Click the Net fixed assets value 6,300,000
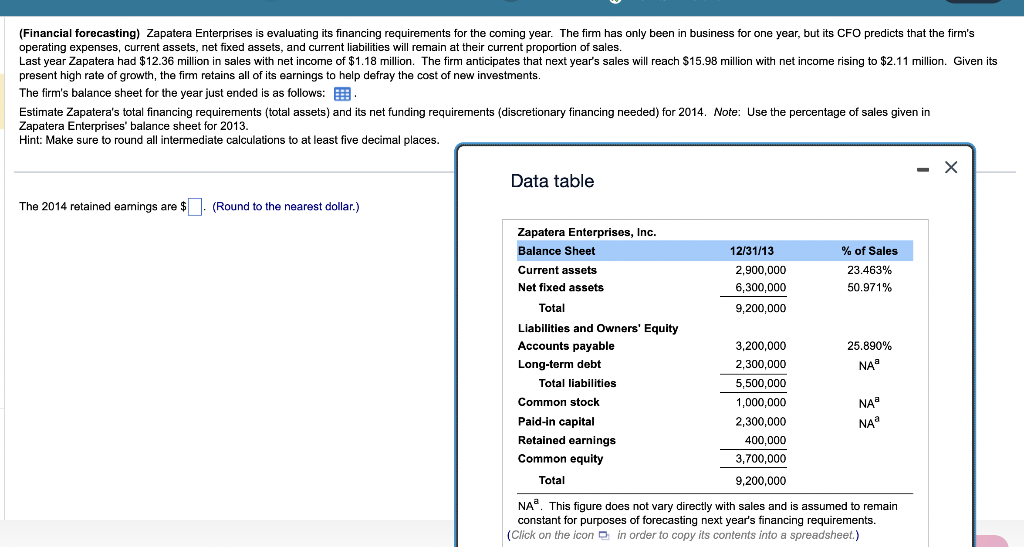This screenshot has height=547, width=1024. (x=760, y=288)
